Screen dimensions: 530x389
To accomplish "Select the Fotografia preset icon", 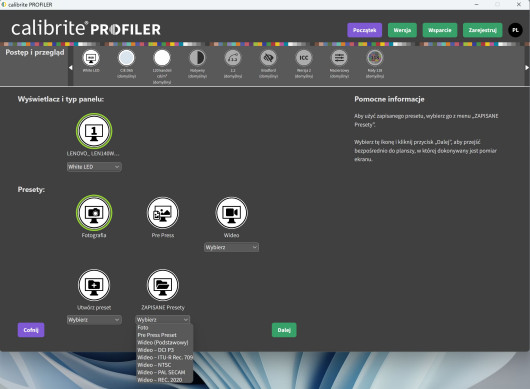I will point(94,213).
